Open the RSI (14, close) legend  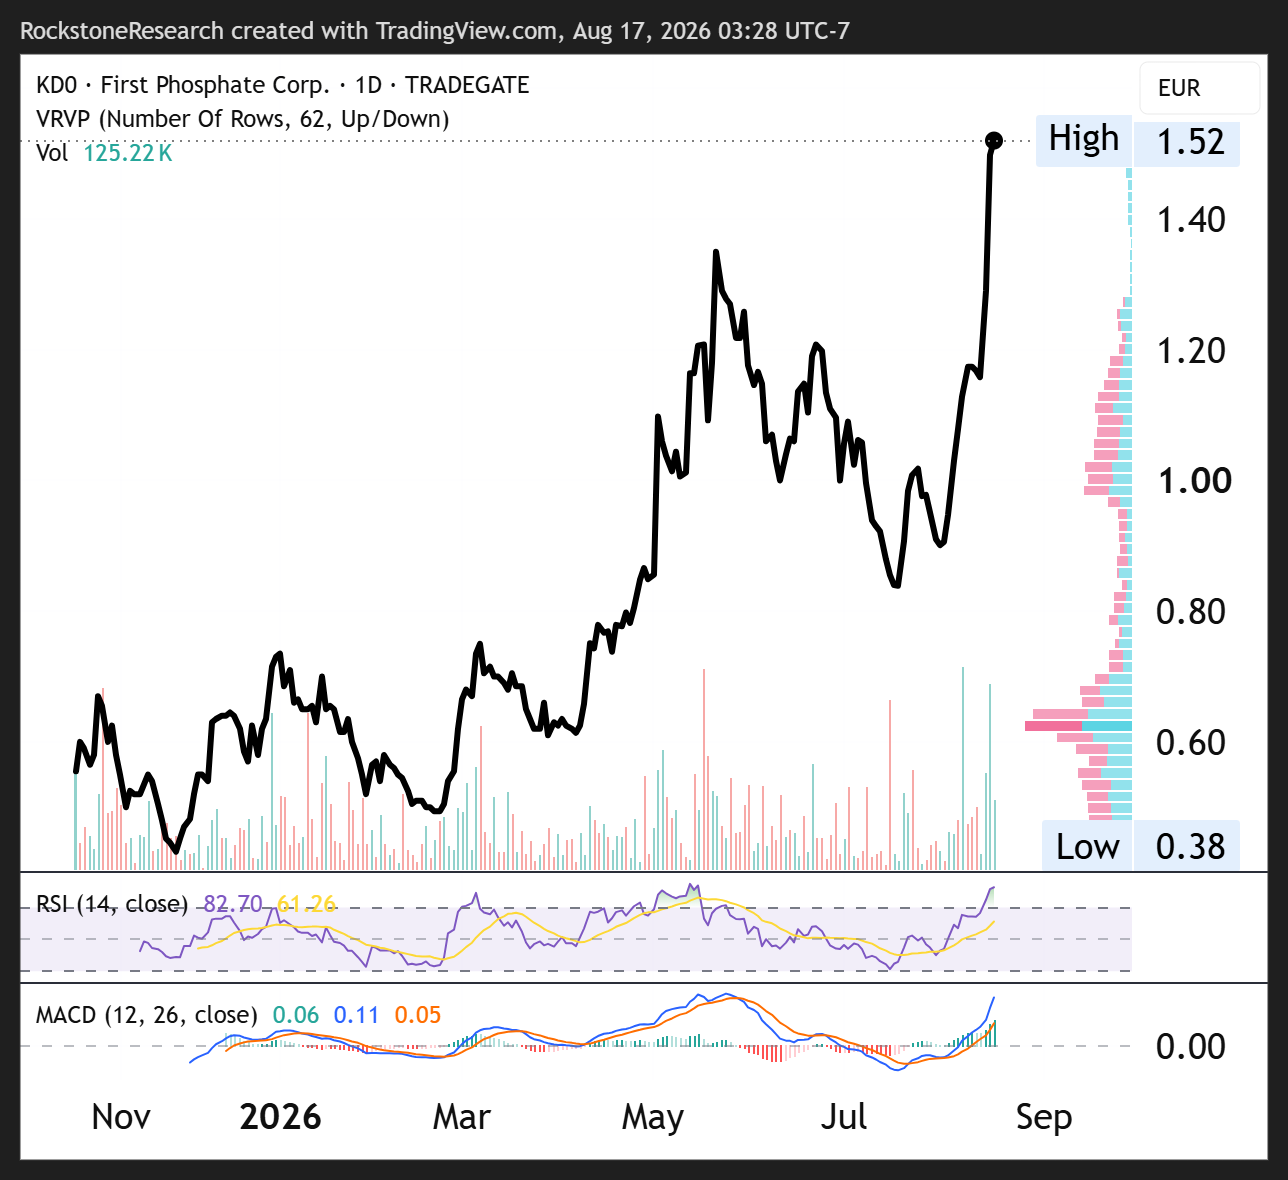[x=112, y=904]
